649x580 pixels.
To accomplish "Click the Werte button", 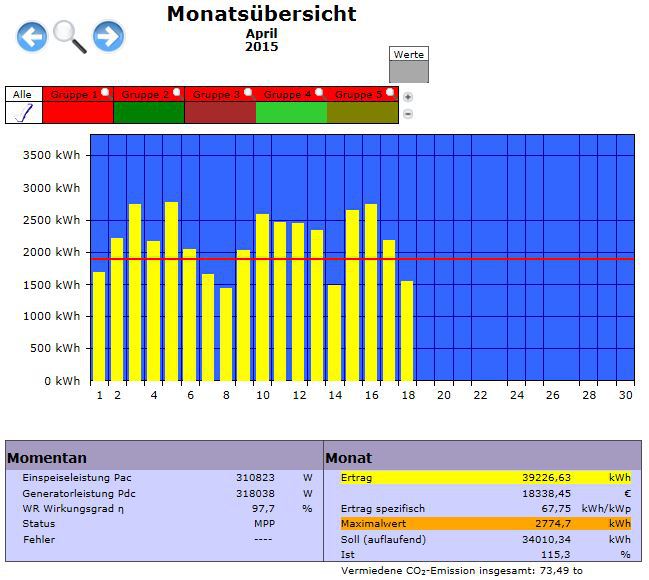I will [x=408, y=54].
